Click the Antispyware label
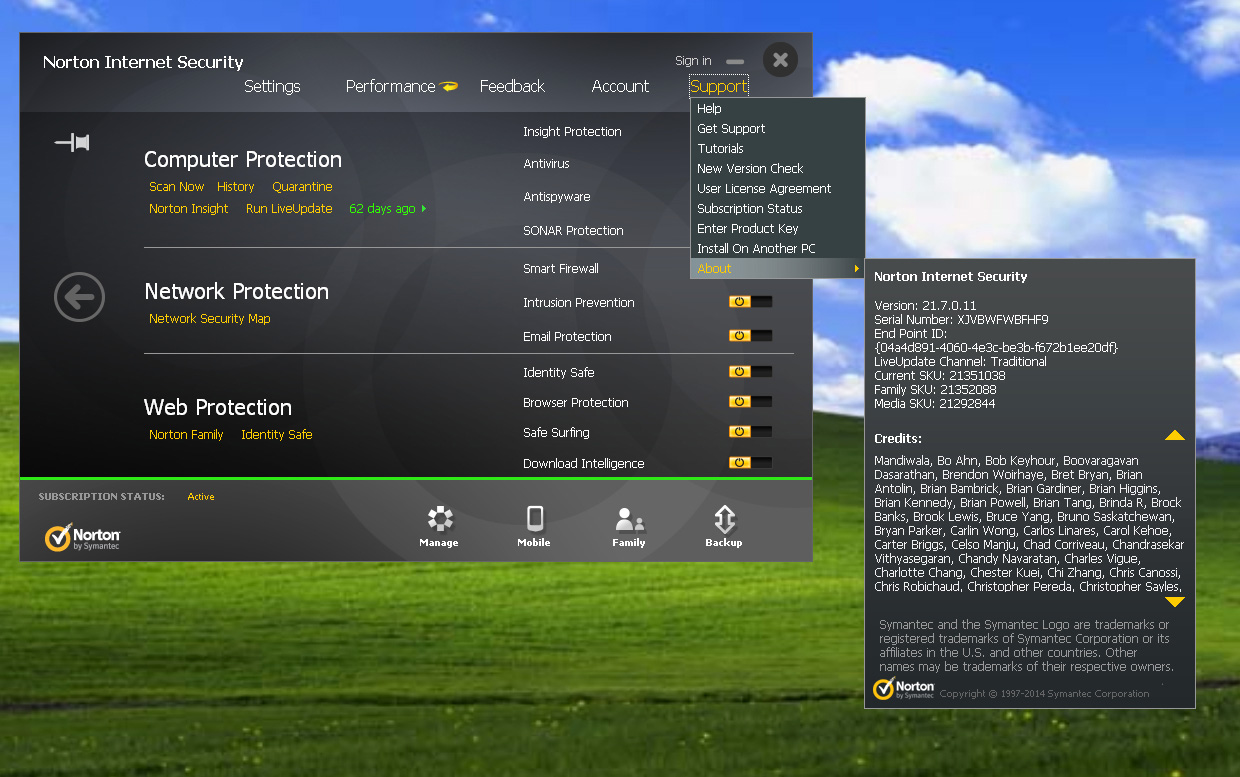 [557, 197]
